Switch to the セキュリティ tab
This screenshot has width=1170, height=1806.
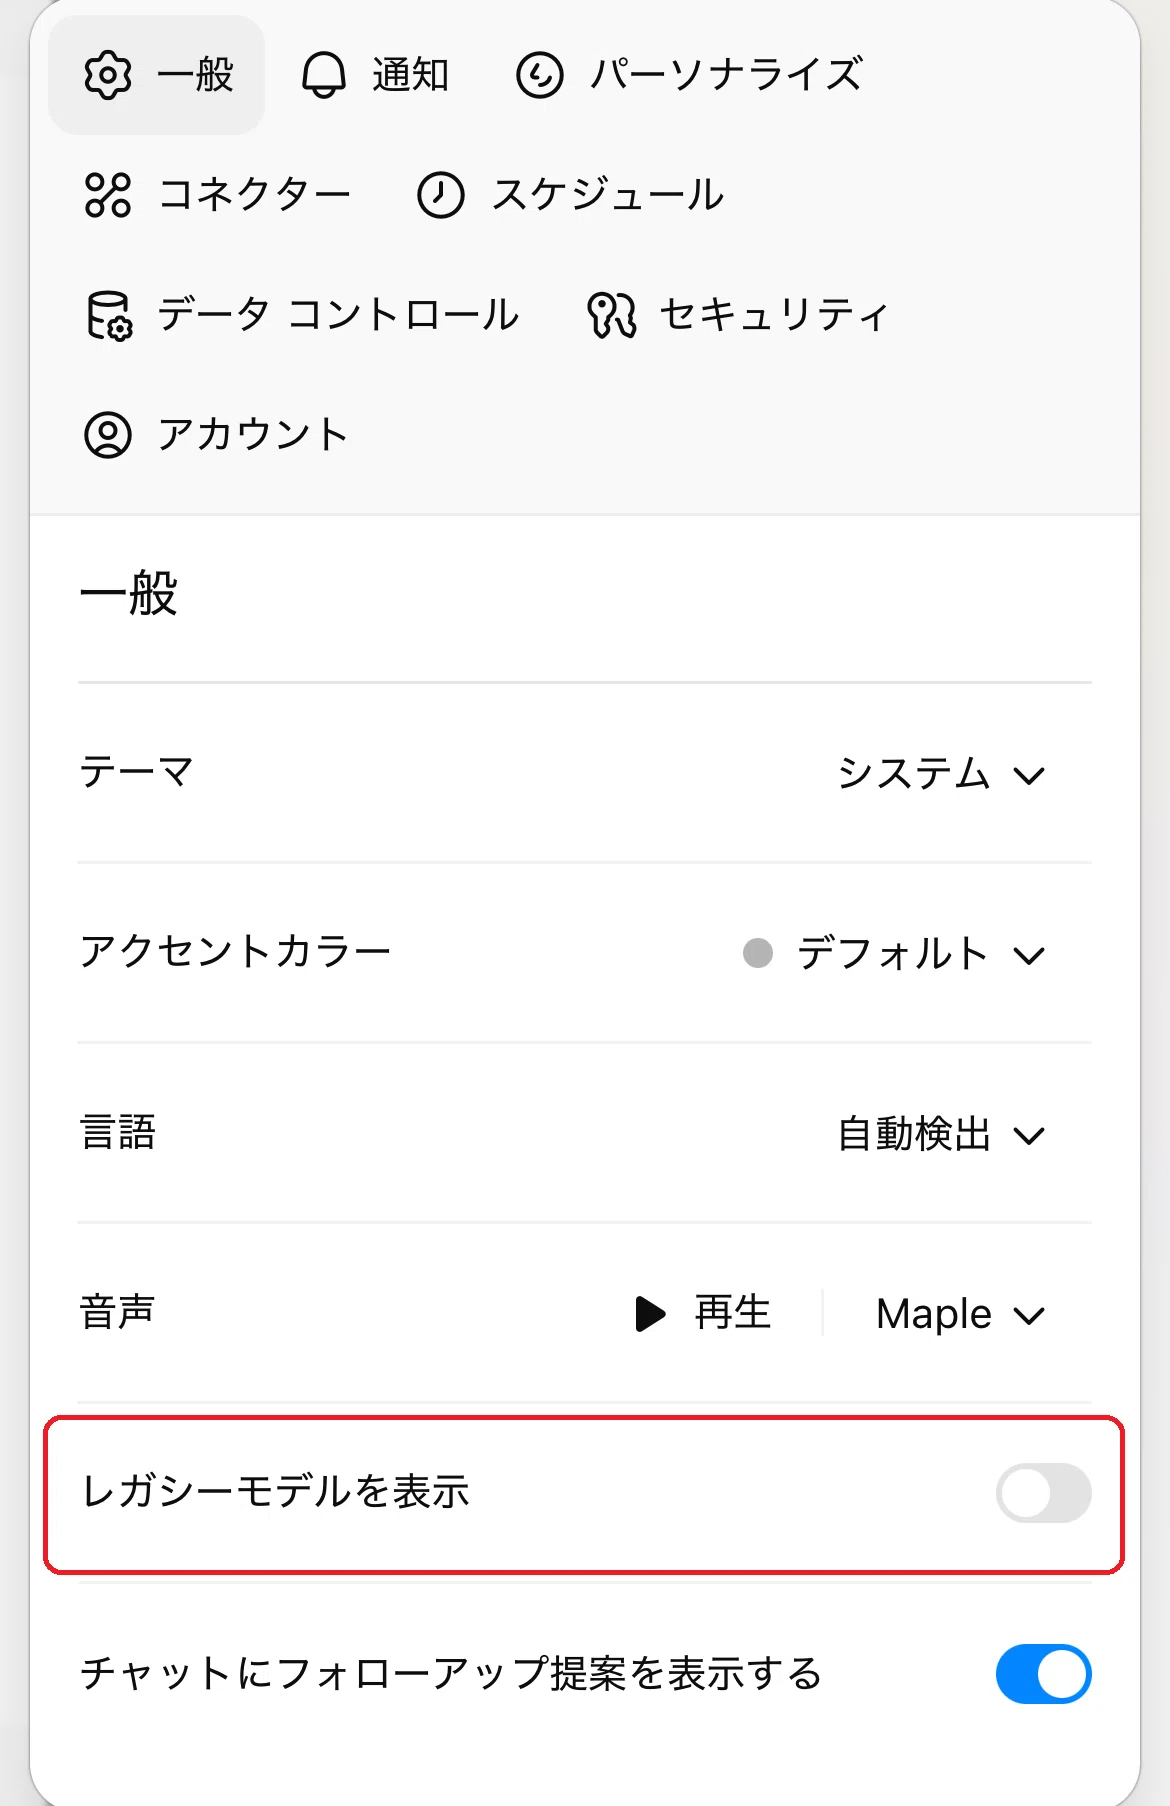point(738,315)
